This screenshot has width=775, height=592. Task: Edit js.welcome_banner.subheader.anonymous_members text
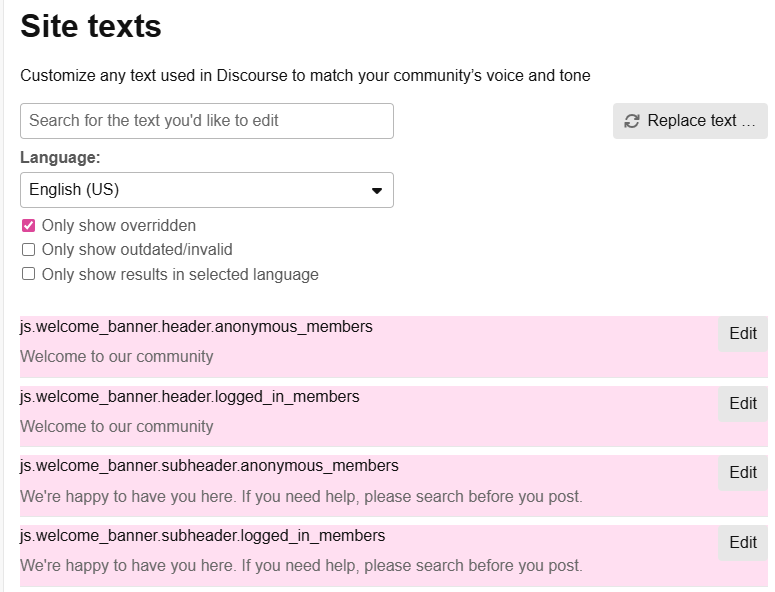tap(743, 473)
